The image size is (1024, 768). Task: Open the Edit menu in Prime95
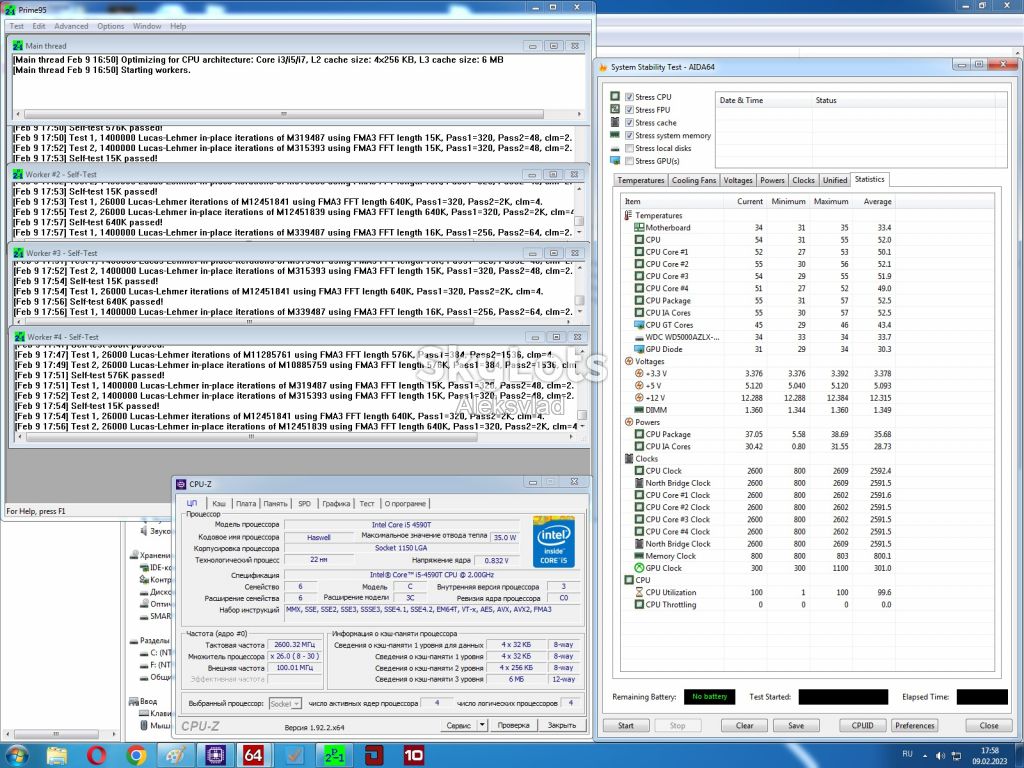click(x=39, y=26)
